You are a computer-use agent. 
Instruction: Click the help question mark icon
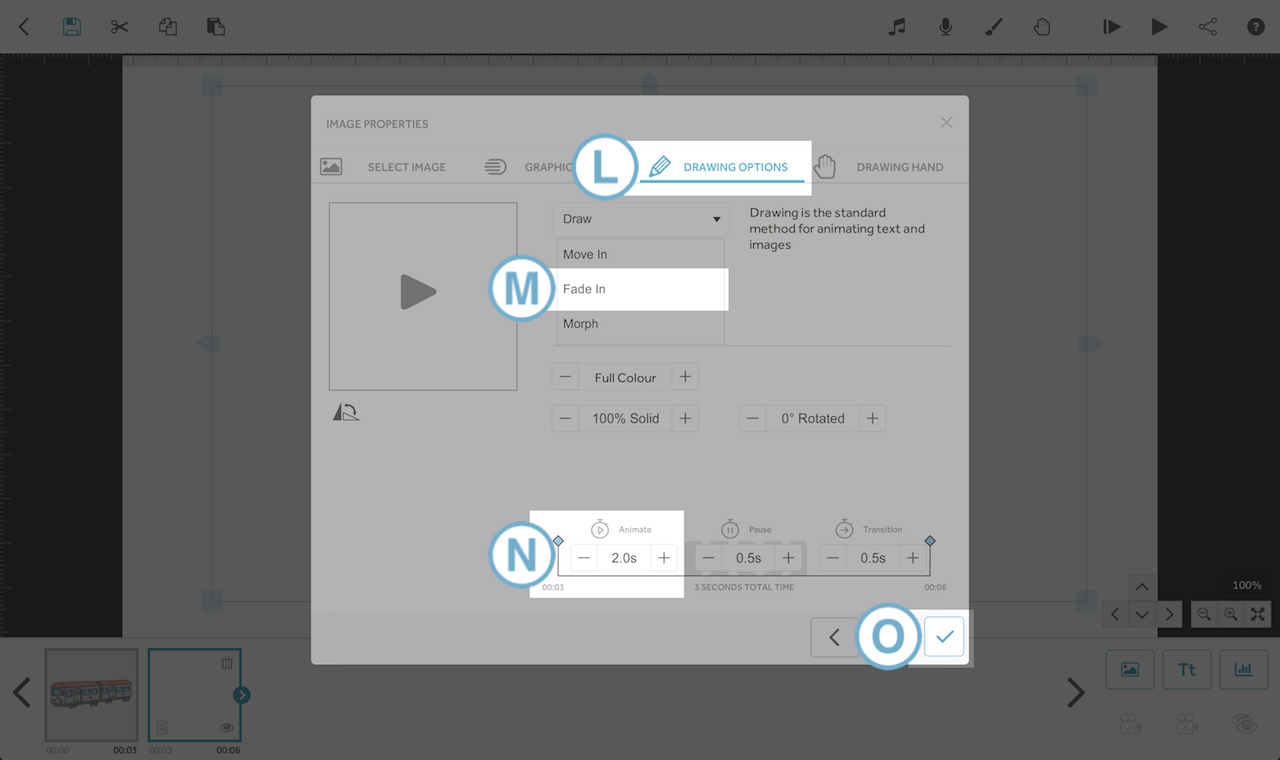point(1256,27)
